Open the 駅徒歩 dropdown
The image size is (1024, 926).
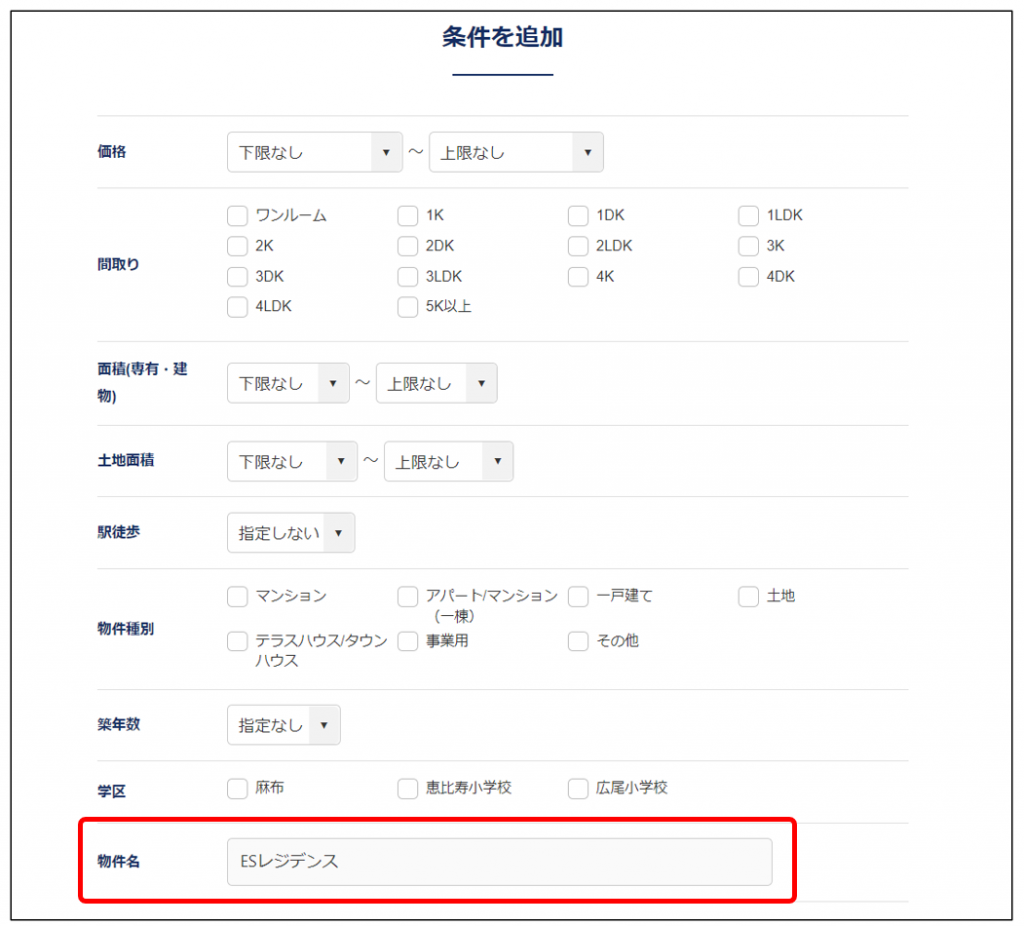coord(290,534)
